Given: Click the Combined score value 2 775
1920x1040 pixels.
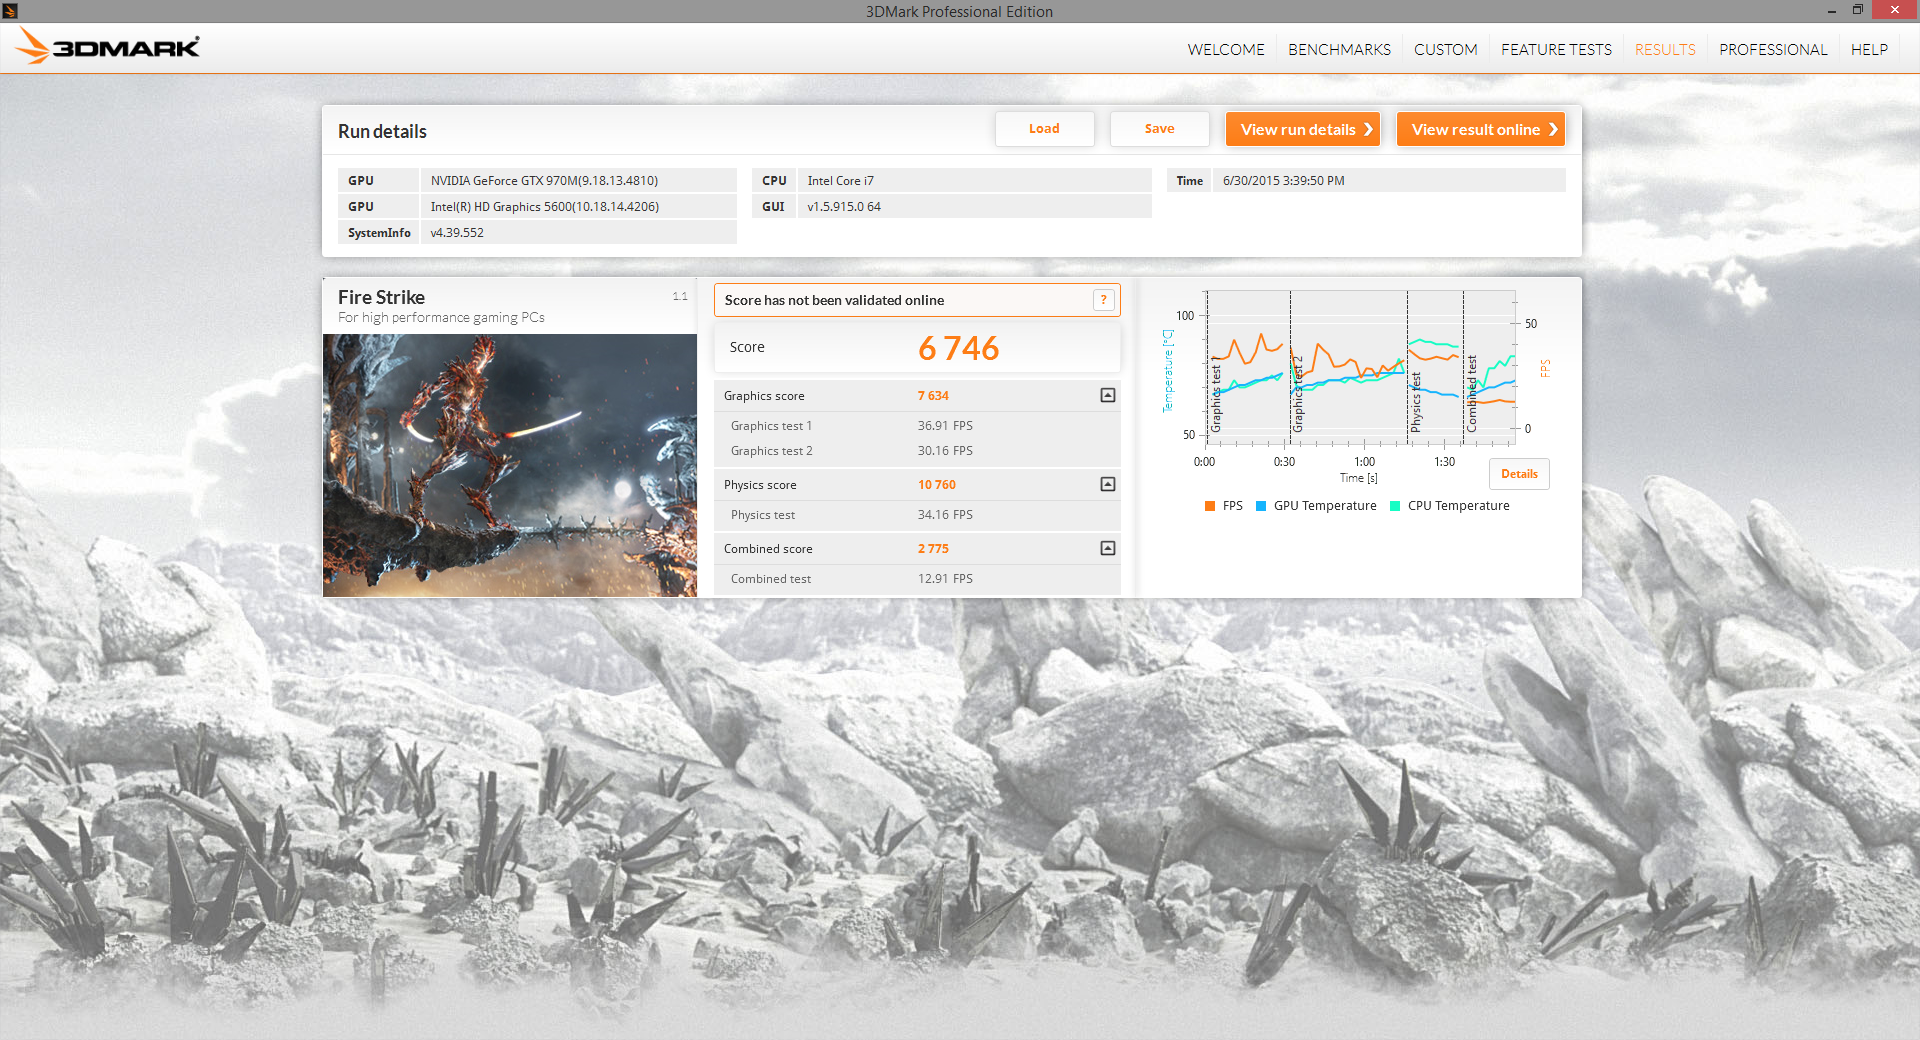Looking at the screenshot, I should click(x=933, y=549).
